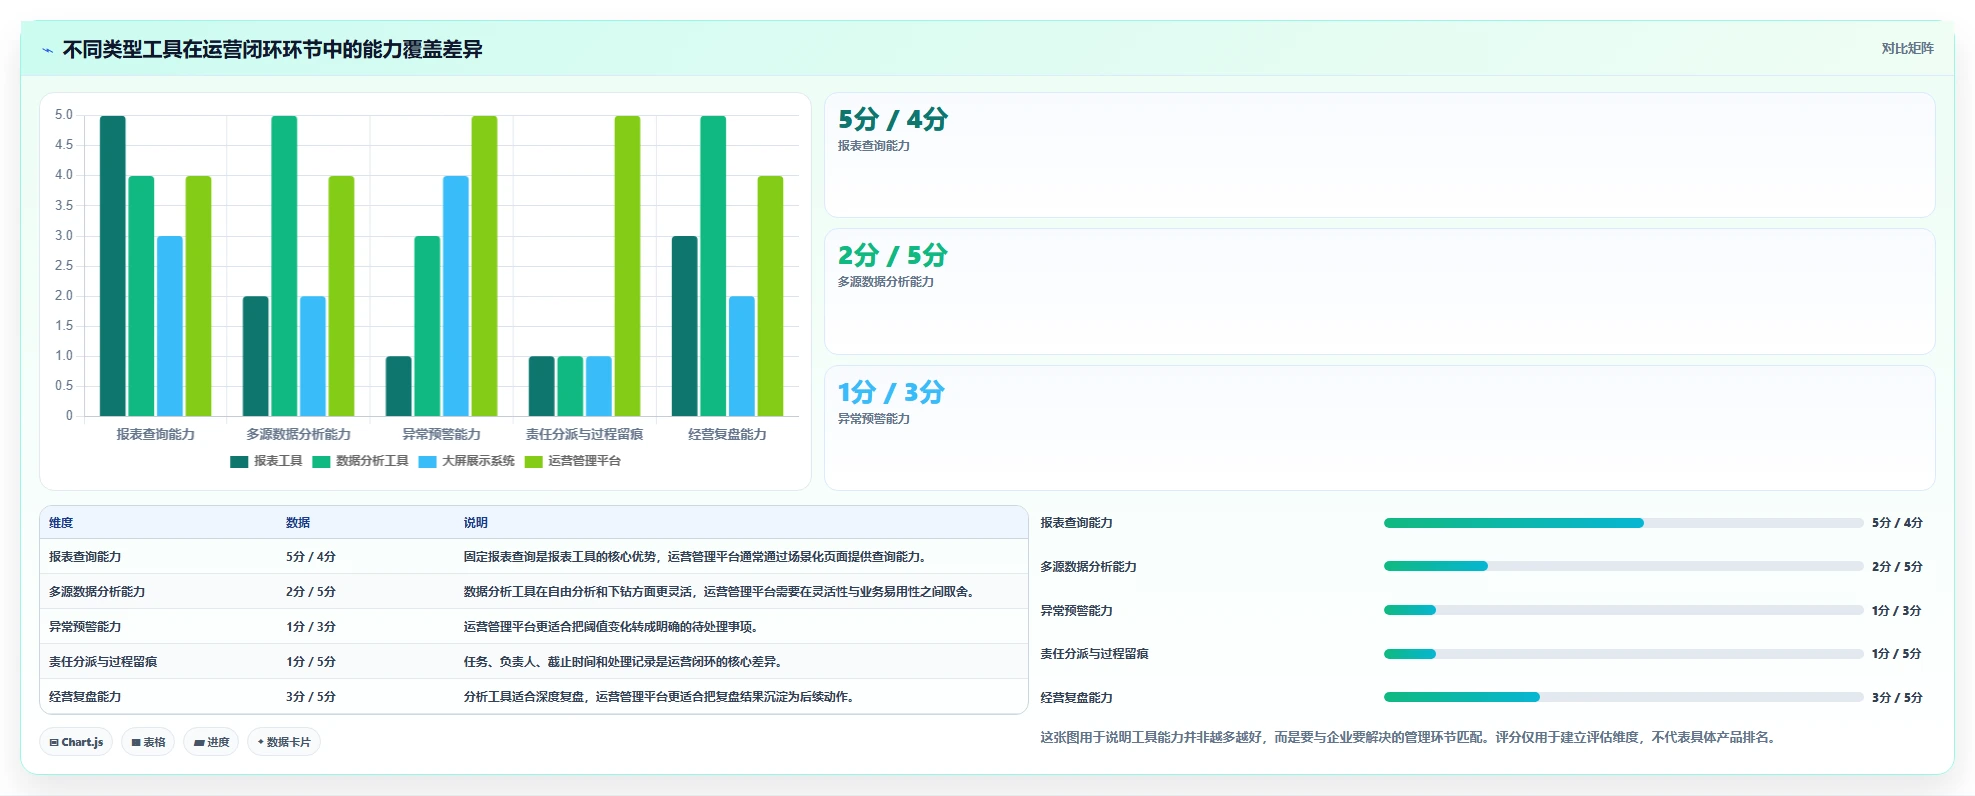The image size is (1975, 796).
Task: Select the 报表查询能力 table row cell
Action: (x=85, y=557)
